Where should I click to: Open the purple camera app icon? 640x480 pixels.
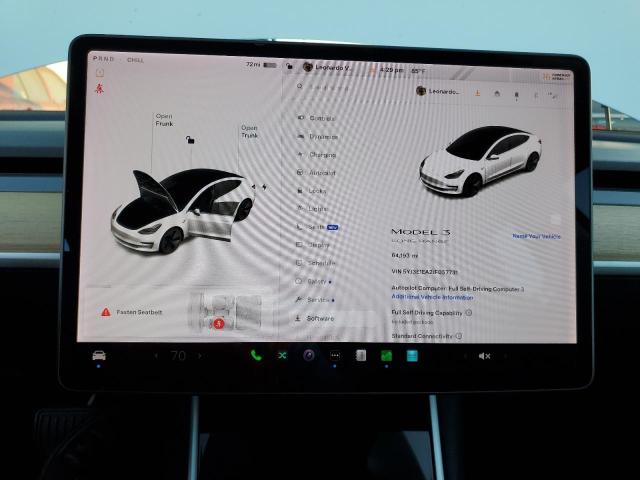point(309,355)
